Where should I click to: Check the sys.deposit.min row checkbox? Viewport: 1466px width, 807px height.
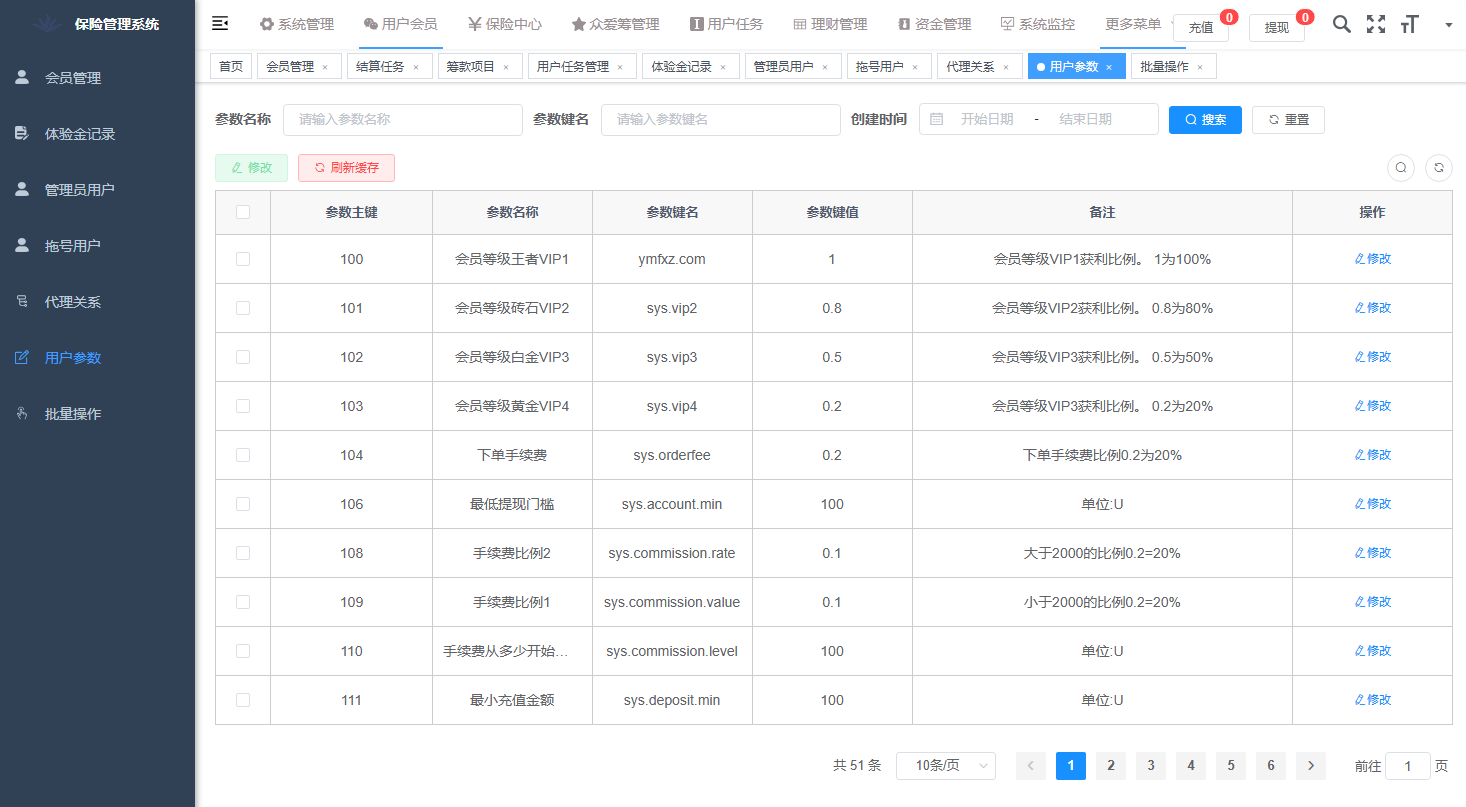tap(243, 700)
